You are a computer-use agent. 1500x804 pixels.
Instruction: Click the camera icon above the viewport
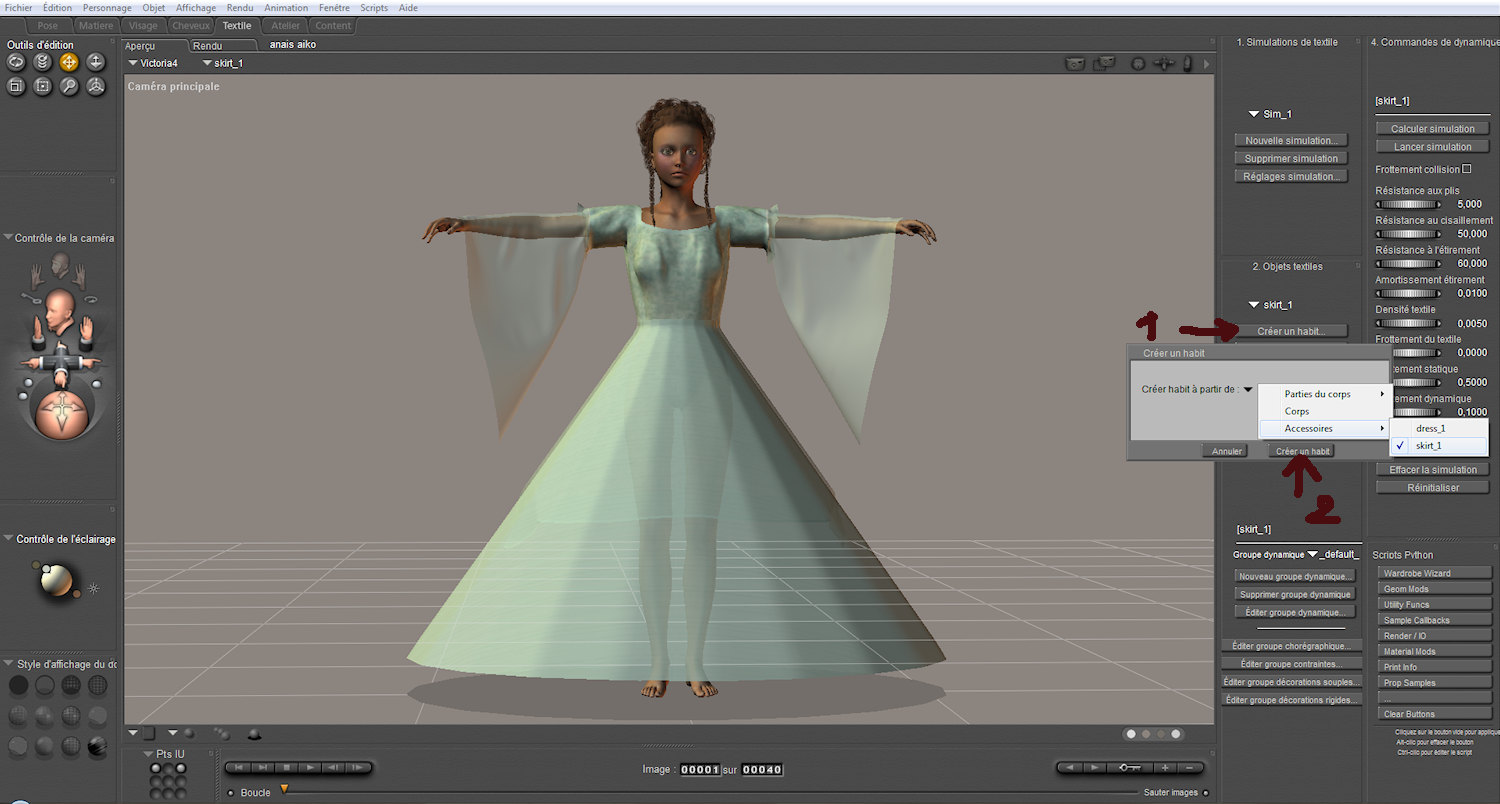1075,63
